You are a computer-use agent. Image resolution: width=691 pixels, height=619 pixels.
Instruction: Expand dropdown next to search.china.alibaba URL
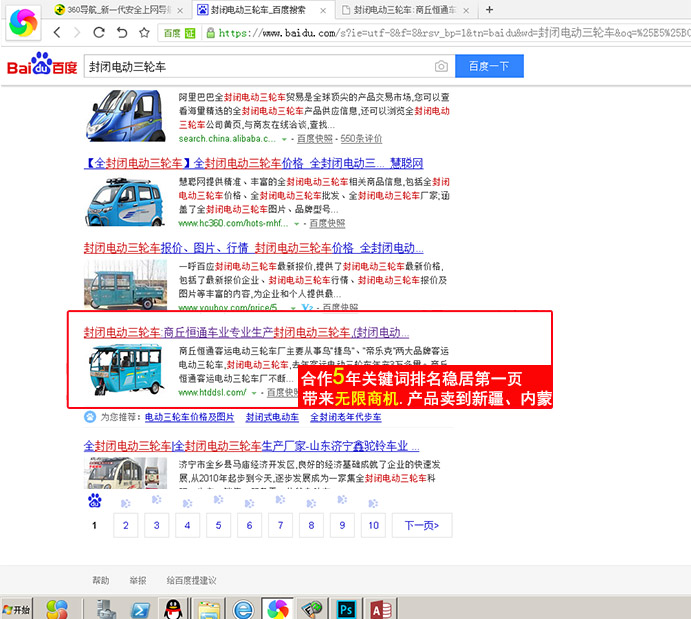[284, 139]
